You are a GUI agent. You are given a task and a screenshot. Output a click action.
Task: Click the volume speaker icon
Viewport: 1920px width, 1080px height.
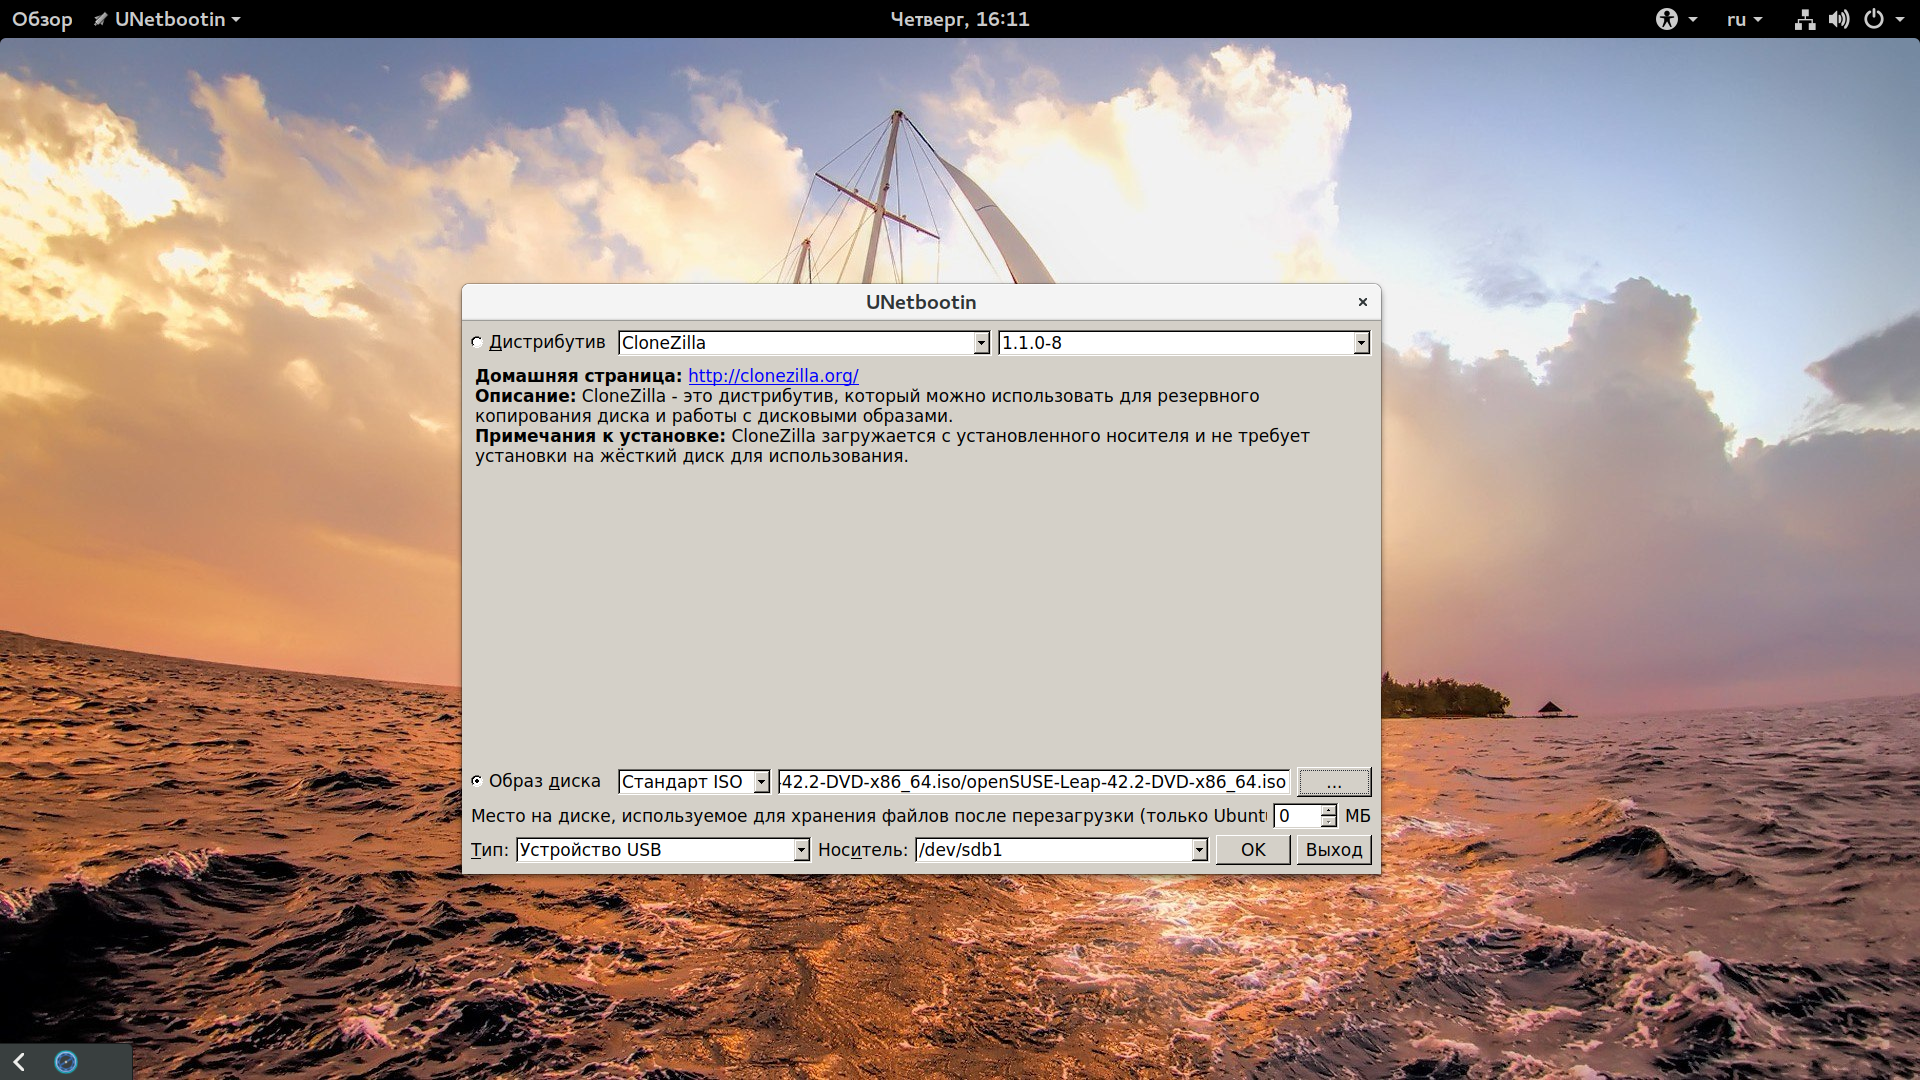1838,19
